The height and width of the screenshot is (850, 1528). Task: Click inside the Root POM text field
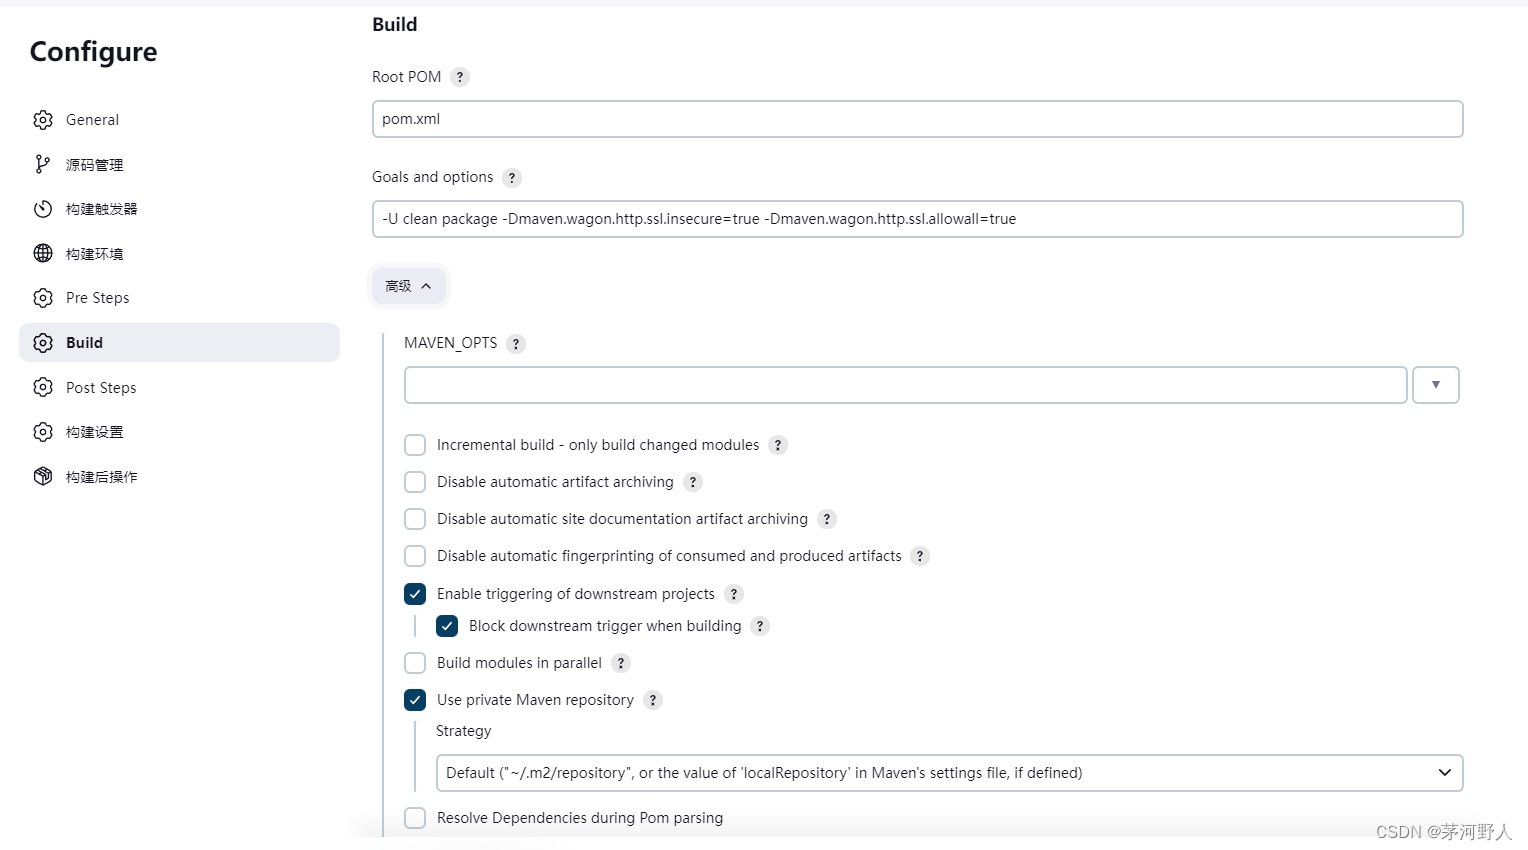tap(917, 119)
